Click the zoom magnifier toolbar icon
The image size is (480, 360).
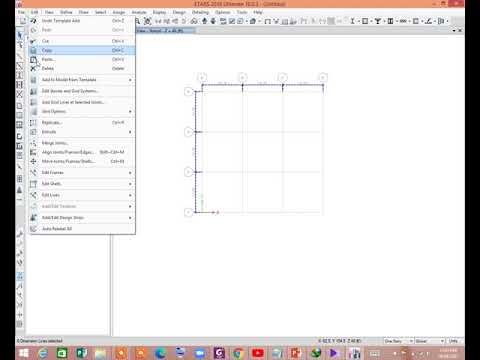[x=137, y=21]
